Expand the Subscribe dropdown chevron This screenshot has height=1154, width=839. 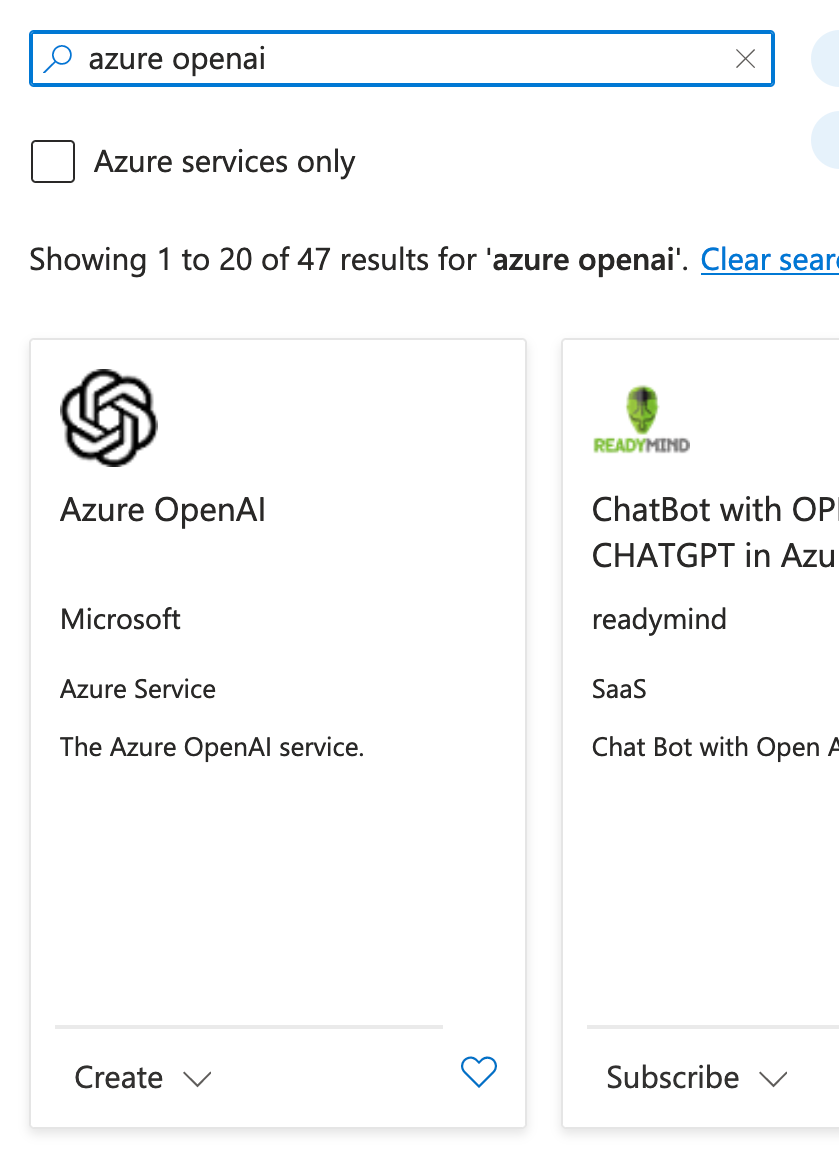point(773,1080)
